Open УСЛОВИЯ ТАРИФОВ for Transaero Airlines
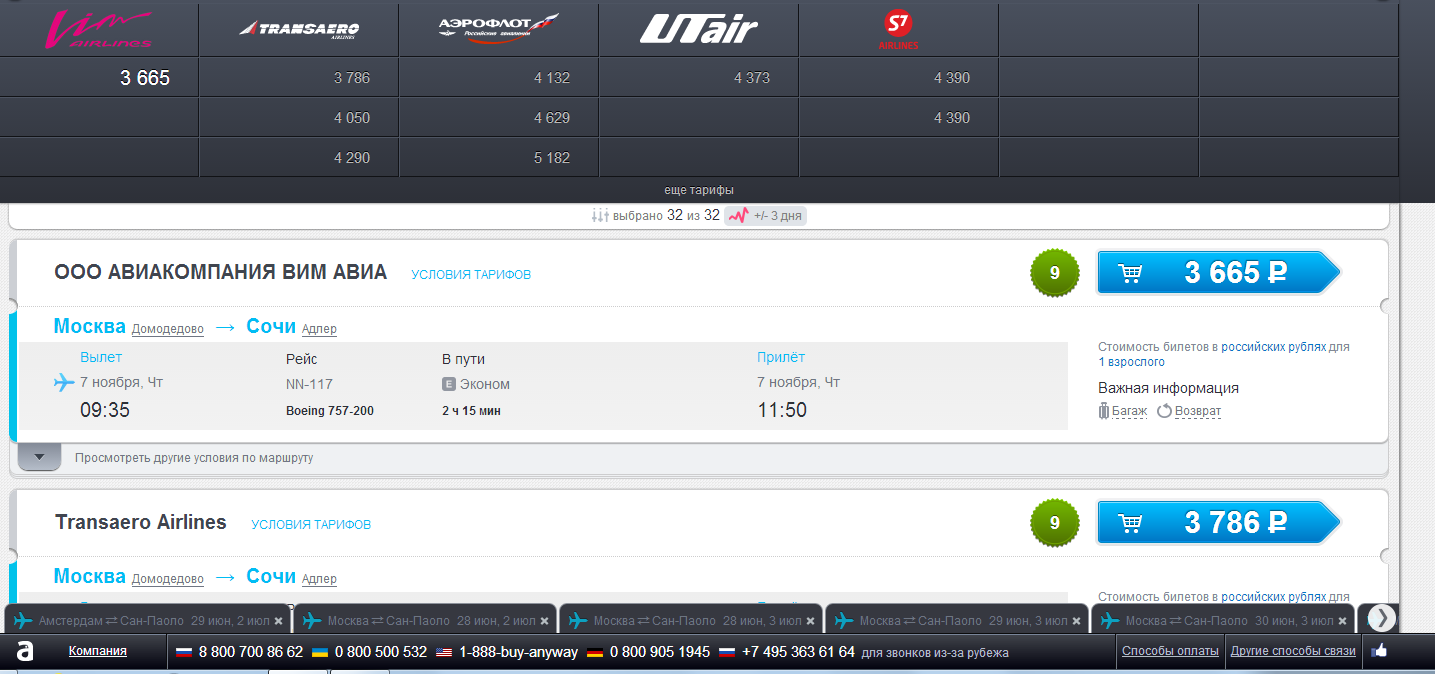1435x674 pixels. [311, 524]
